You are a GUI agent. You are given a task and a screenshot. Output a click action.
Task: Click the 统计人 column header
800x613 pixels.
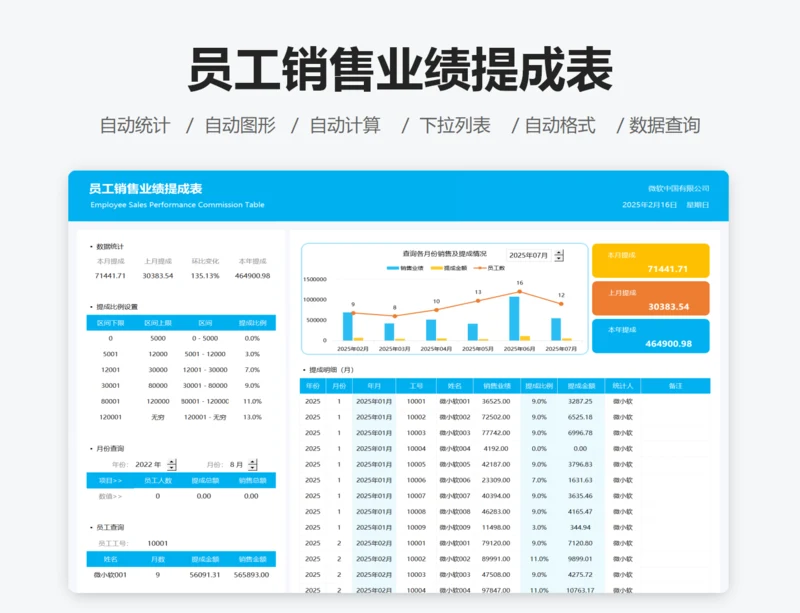click(622, 386)
